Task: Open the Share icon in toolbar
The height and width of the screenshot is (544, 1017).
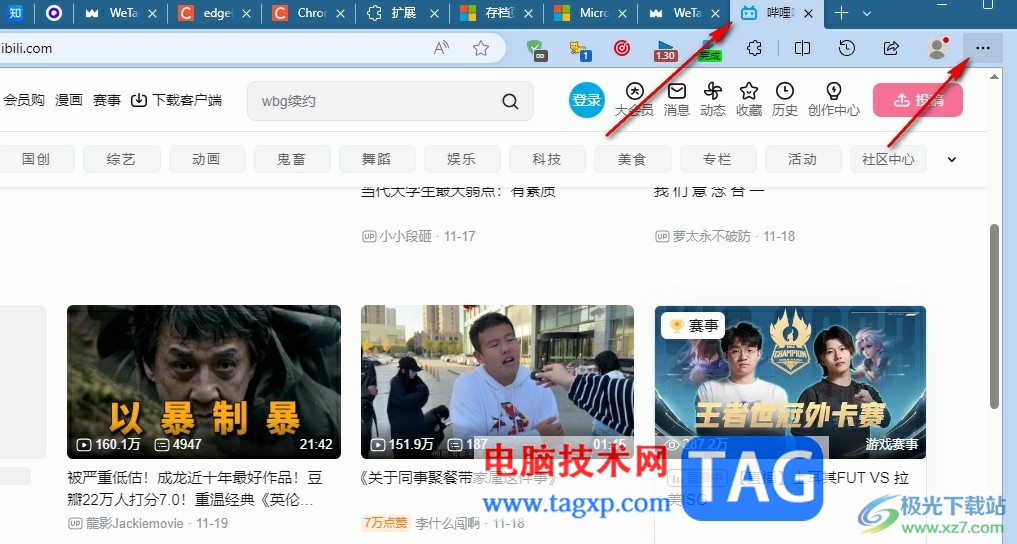Action: point(891,48)
